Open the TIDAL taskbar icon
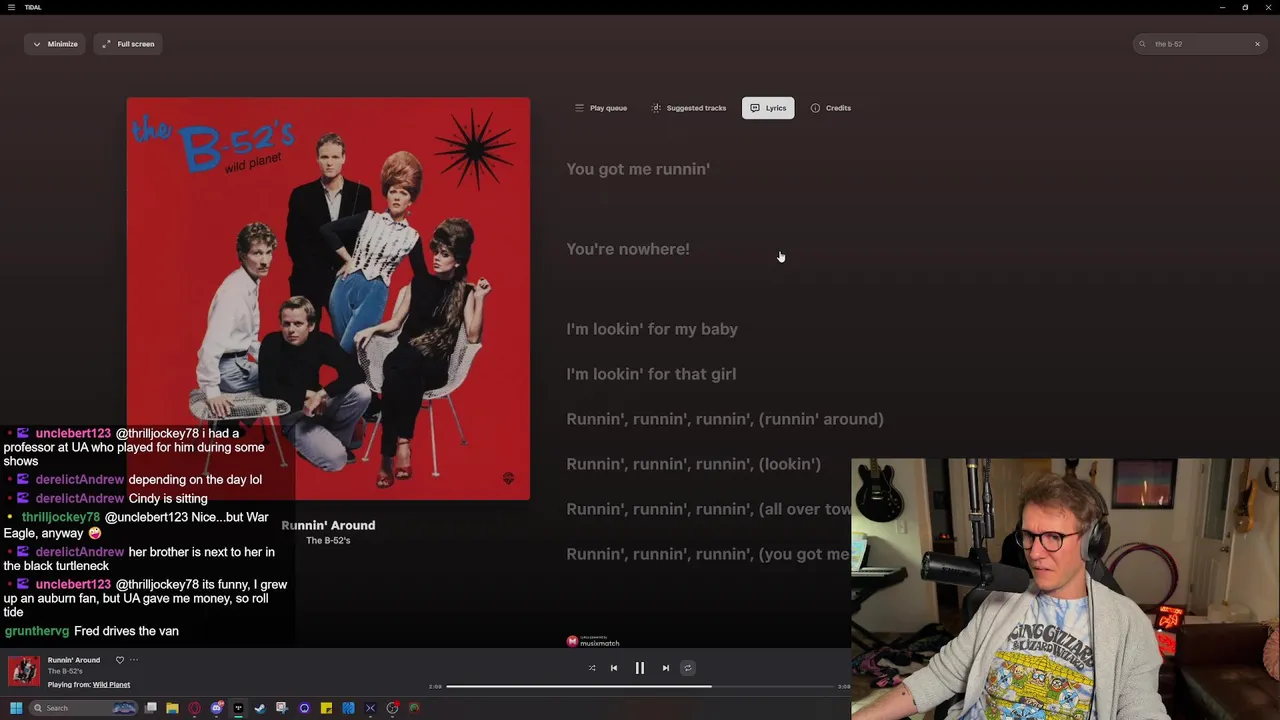This screenshot has height=720, width=1280. (238, 708)
